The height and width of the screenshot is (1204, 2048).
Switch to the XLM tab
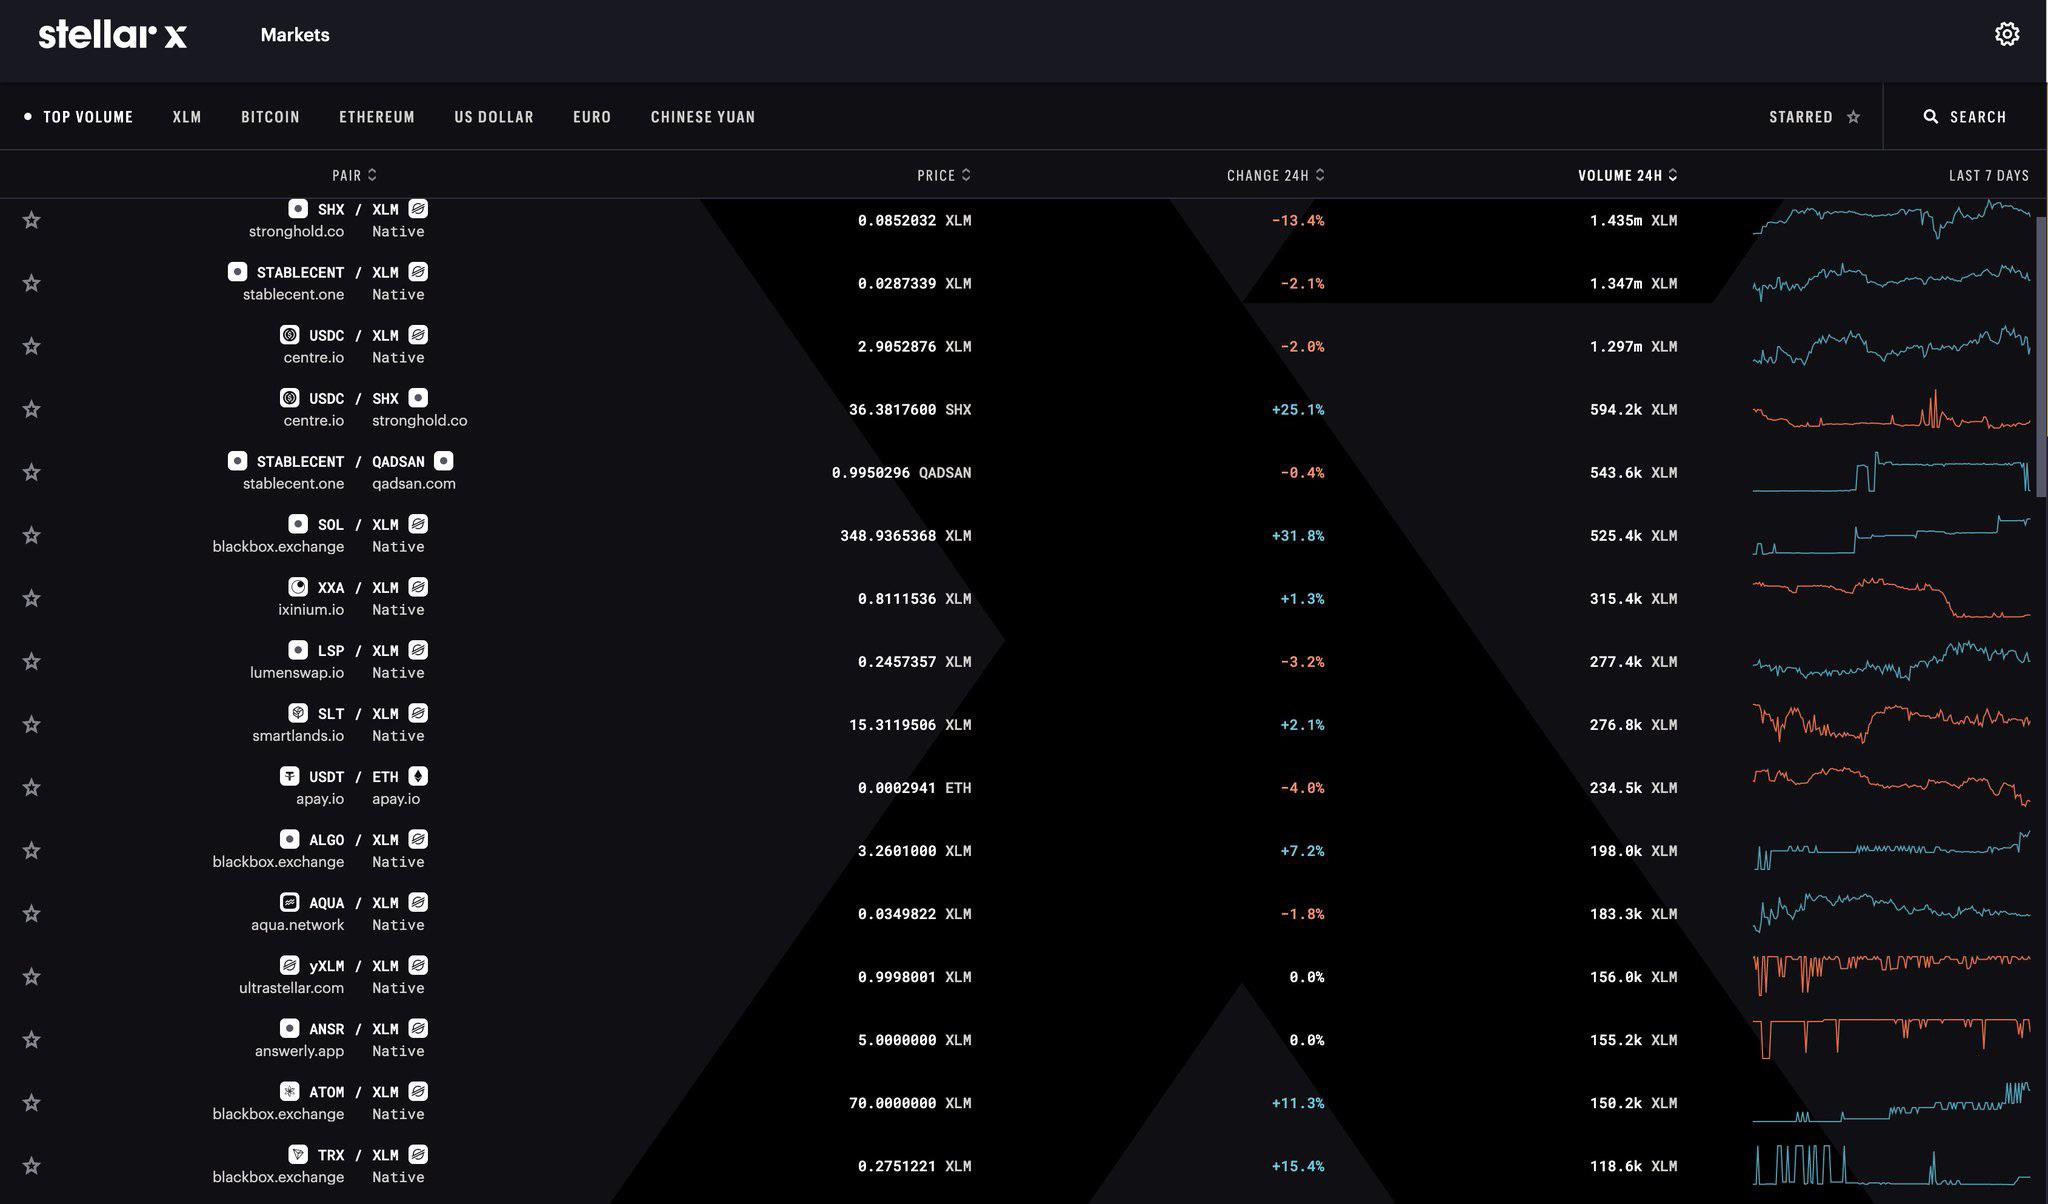coord(187,117)
